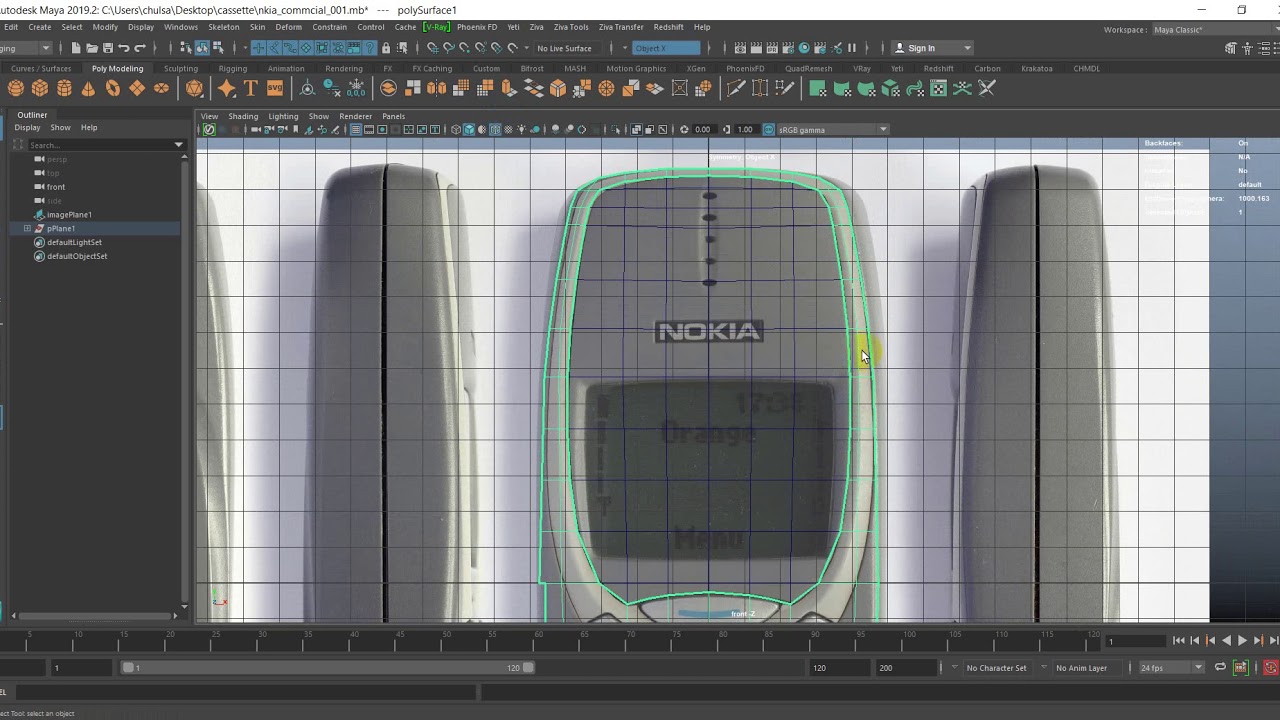Open the 24 fps frame rate dropdown

1171,667
